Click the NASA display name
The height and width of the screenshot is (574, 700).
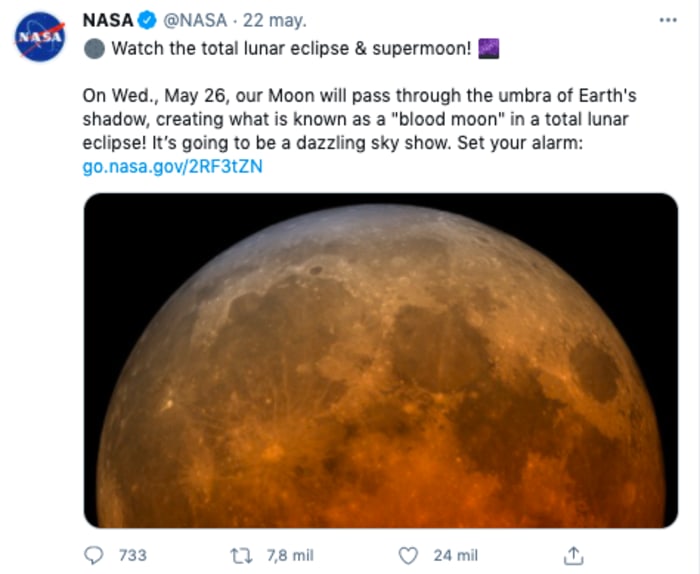click(107, 19)
